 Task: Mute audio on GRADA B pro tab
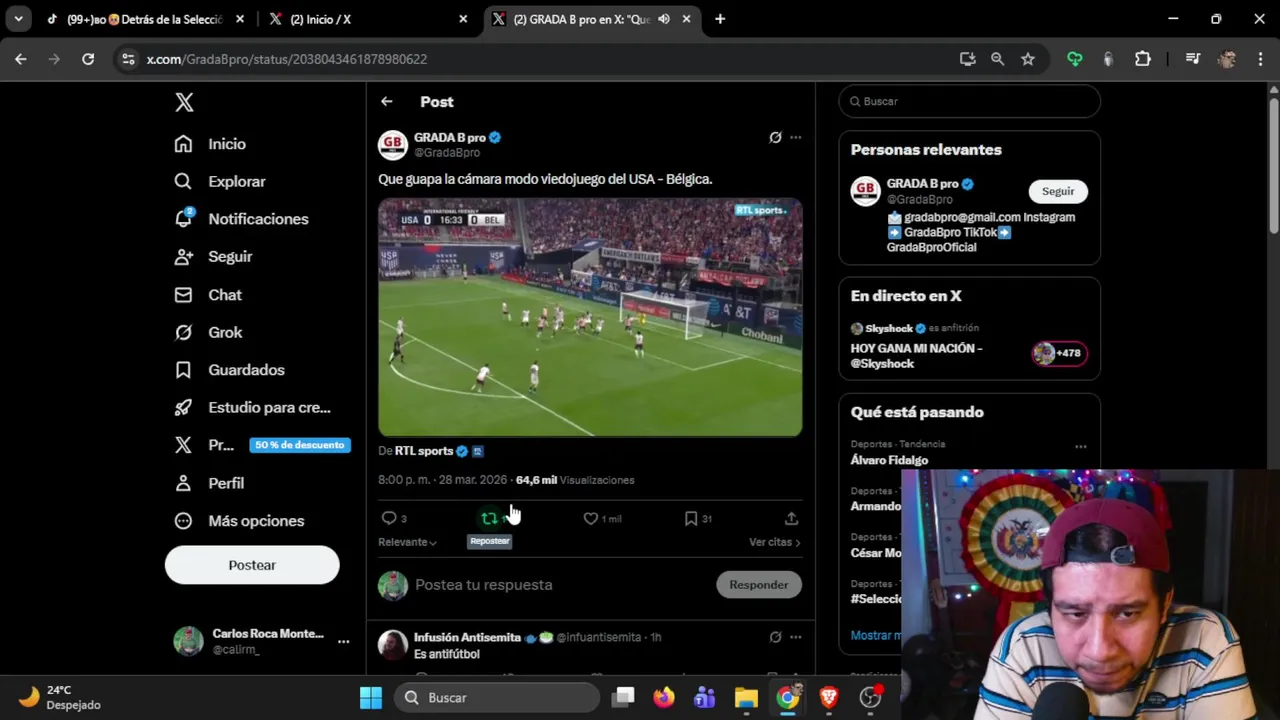coord(664,19)
